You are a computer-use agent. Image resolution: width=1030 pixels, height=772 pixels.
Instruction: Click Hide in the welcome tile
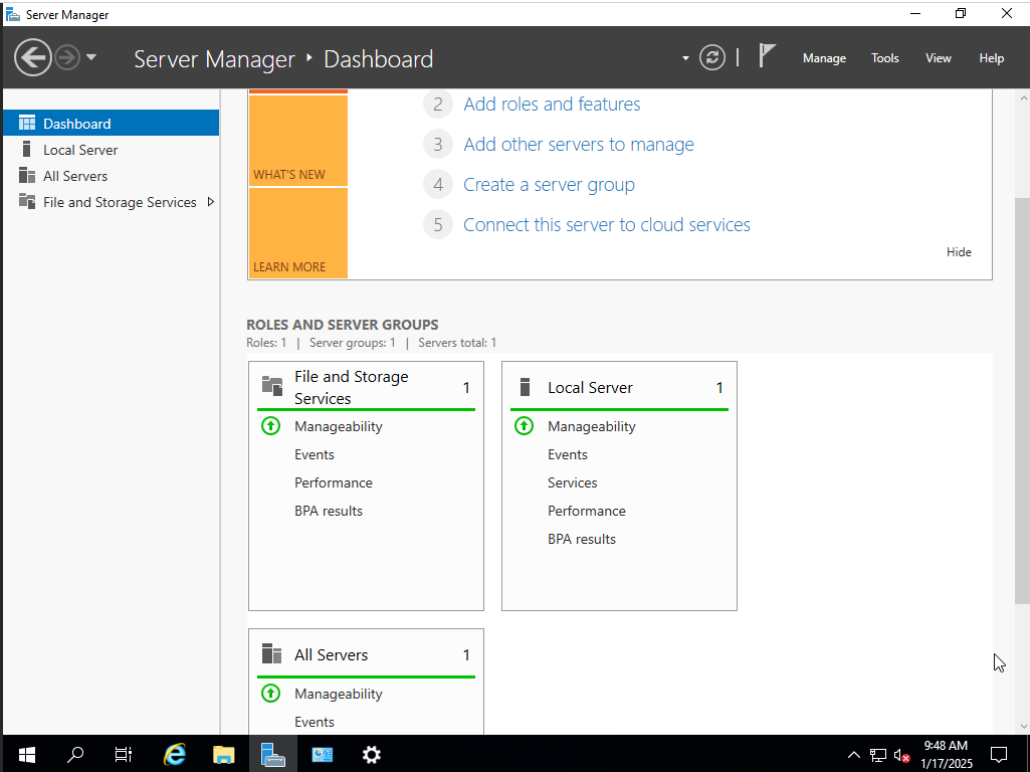958,252
